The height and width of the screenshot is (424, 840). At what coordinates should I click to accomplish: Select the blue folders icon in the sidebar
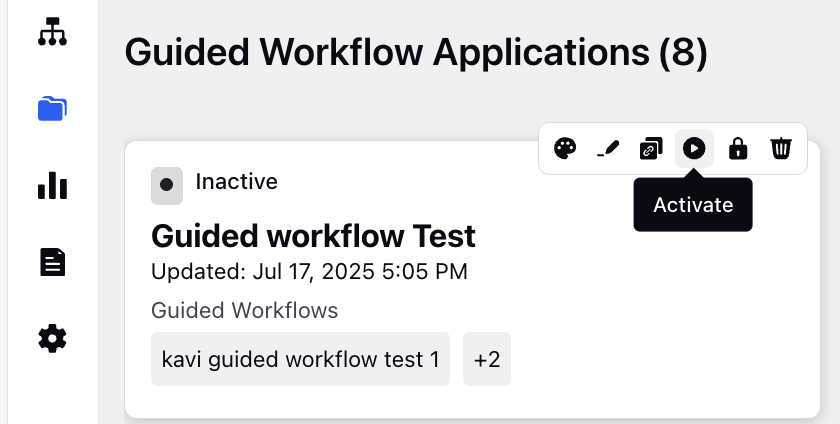52,109
